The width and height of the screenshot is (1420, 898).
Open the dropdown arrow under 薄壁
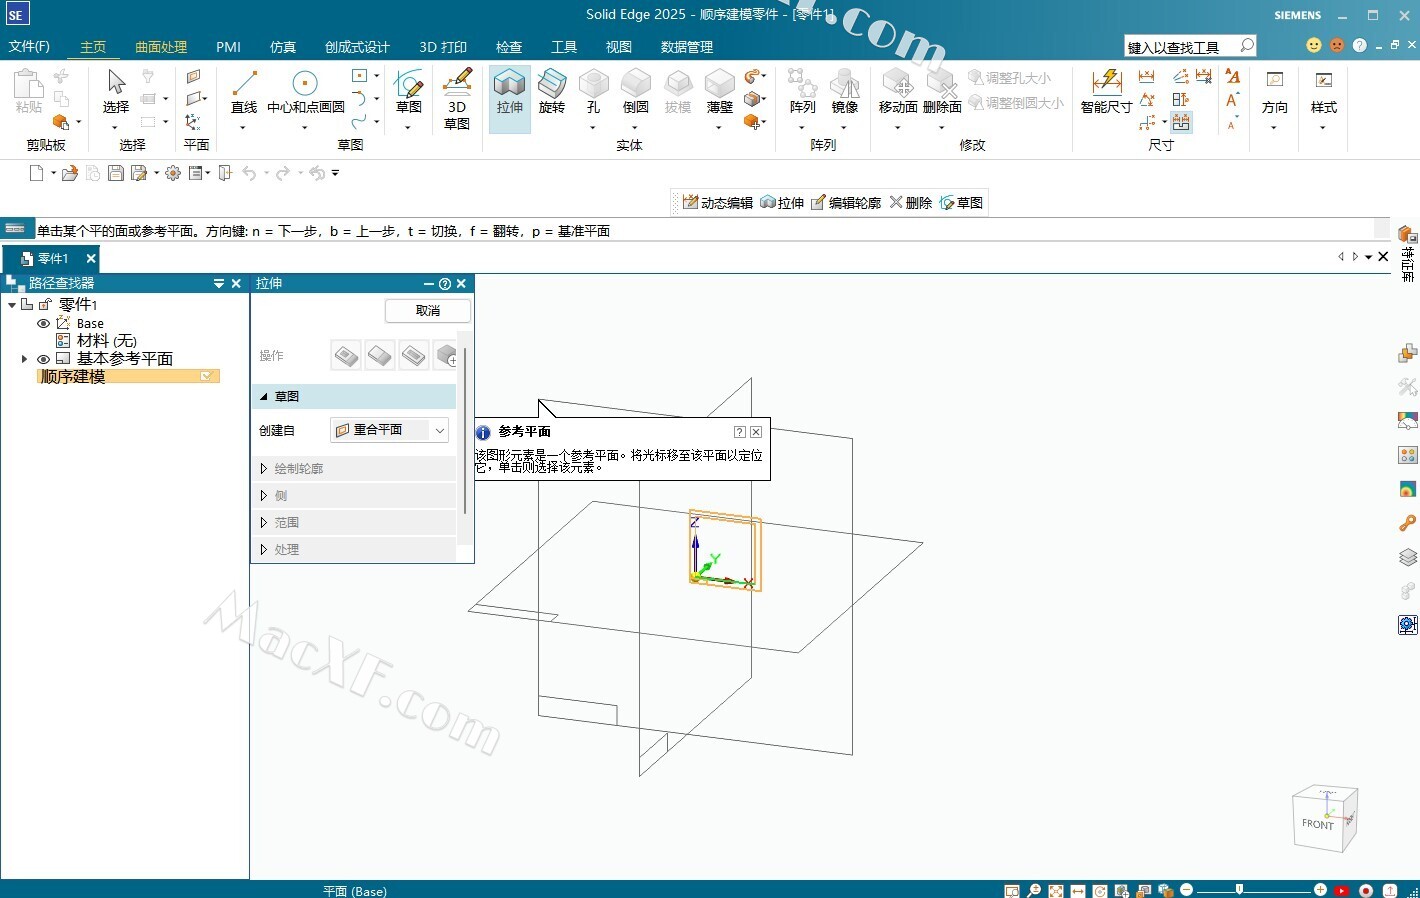(x=719, y=128)
